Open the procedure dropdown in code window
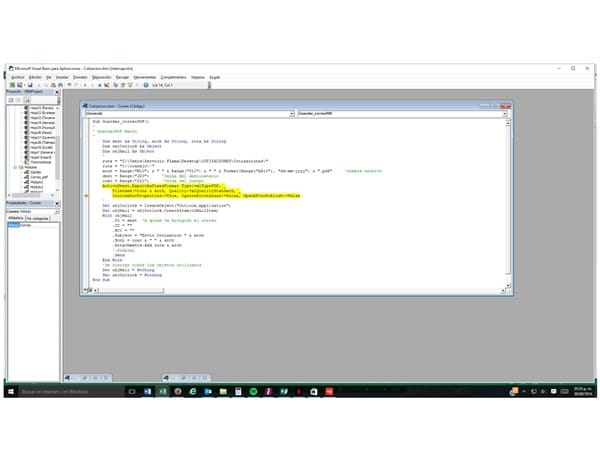Image resolution: width=600 pixels, height=464 pixels. click(x=504, y=114)
